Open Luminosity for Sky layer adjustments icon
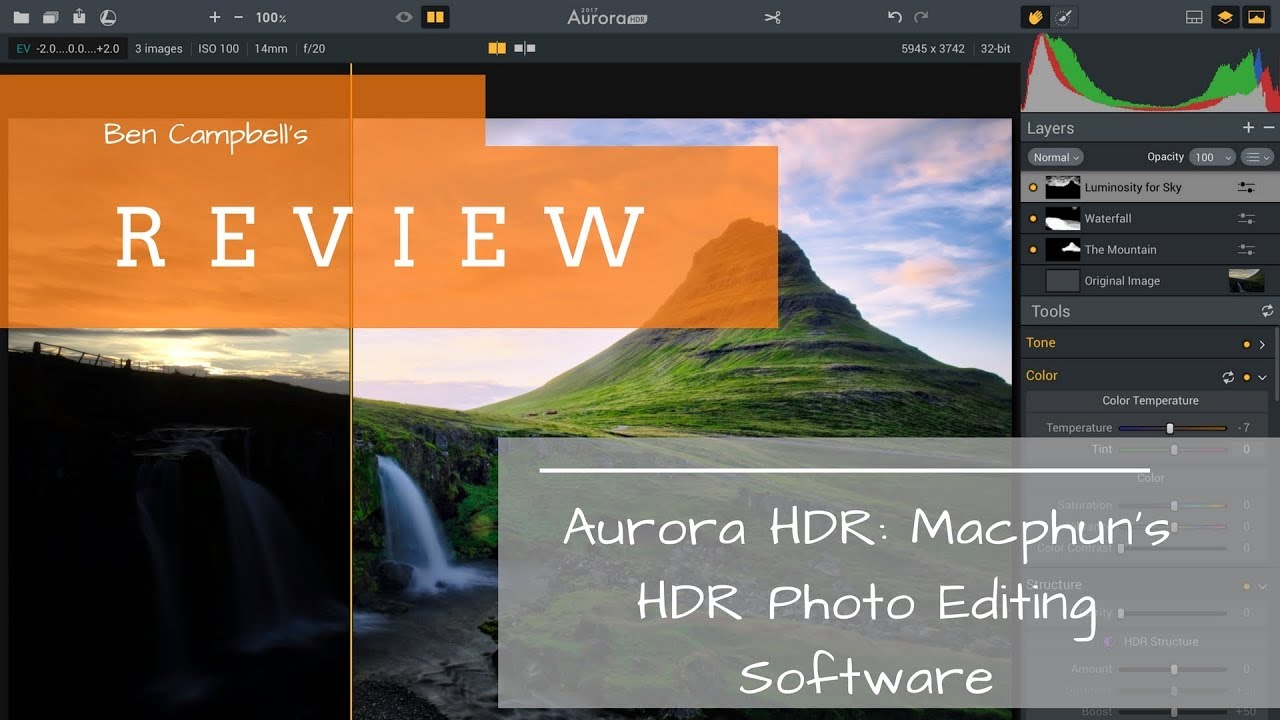 coord(1246,187)
